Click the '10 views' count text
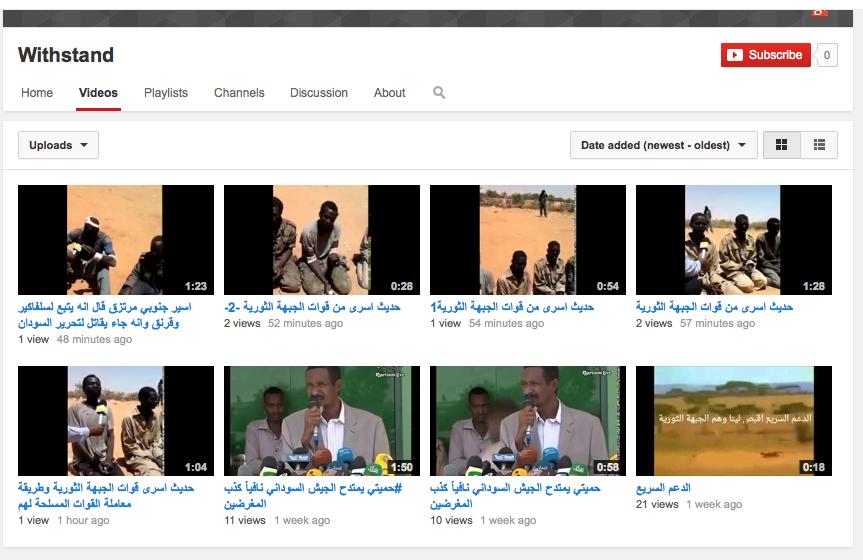 [451, 520]
